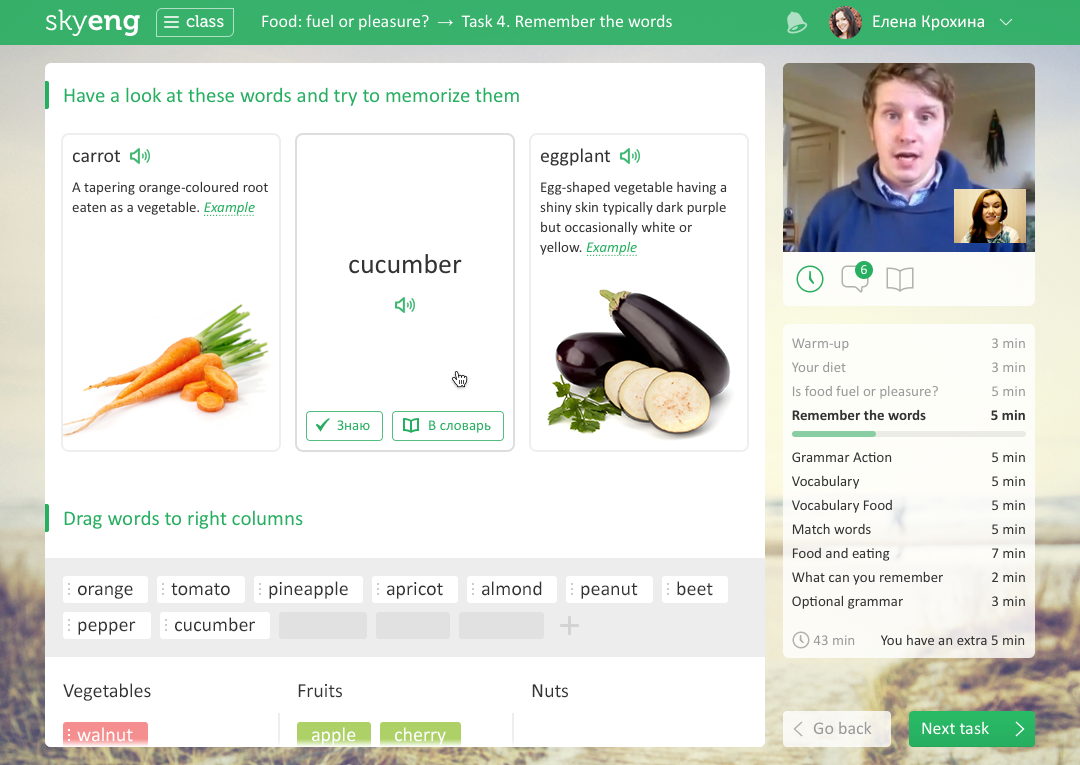
Task: Show the eggplant Example link
Action: point(612,247)
